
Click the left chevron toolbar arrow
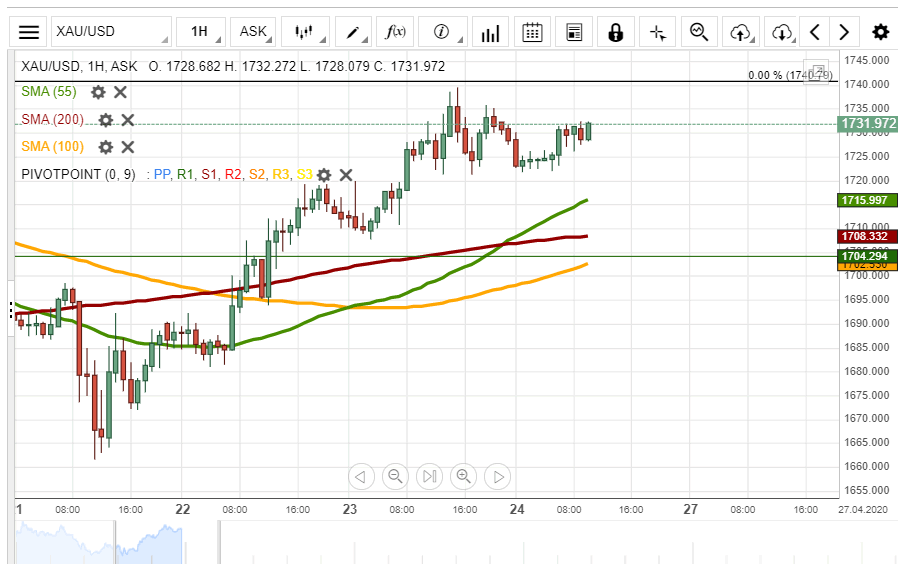(815, 32)
